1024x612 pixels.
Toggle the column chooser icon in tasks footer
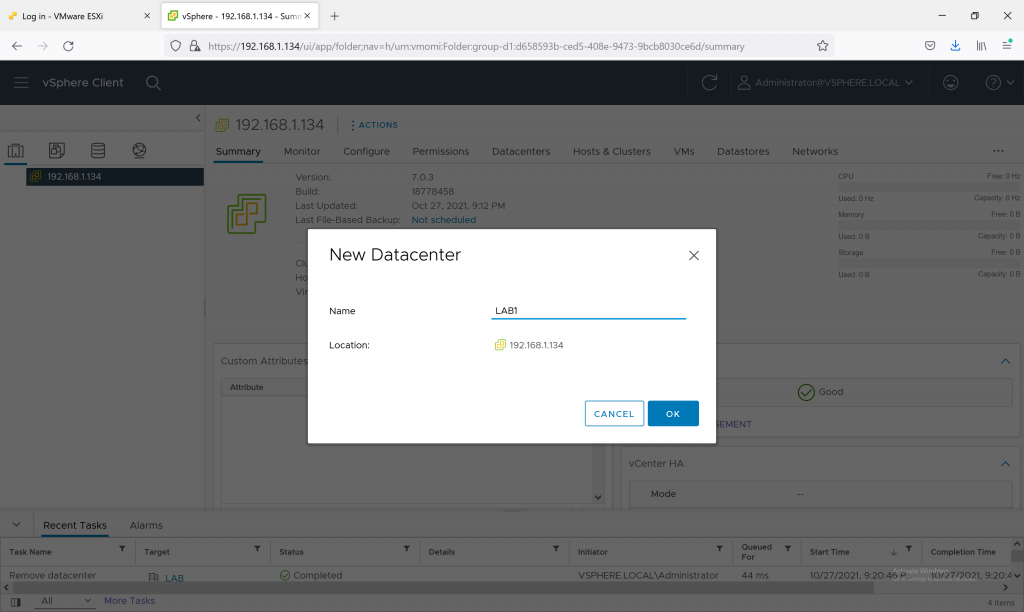click(x=15, y=602)
